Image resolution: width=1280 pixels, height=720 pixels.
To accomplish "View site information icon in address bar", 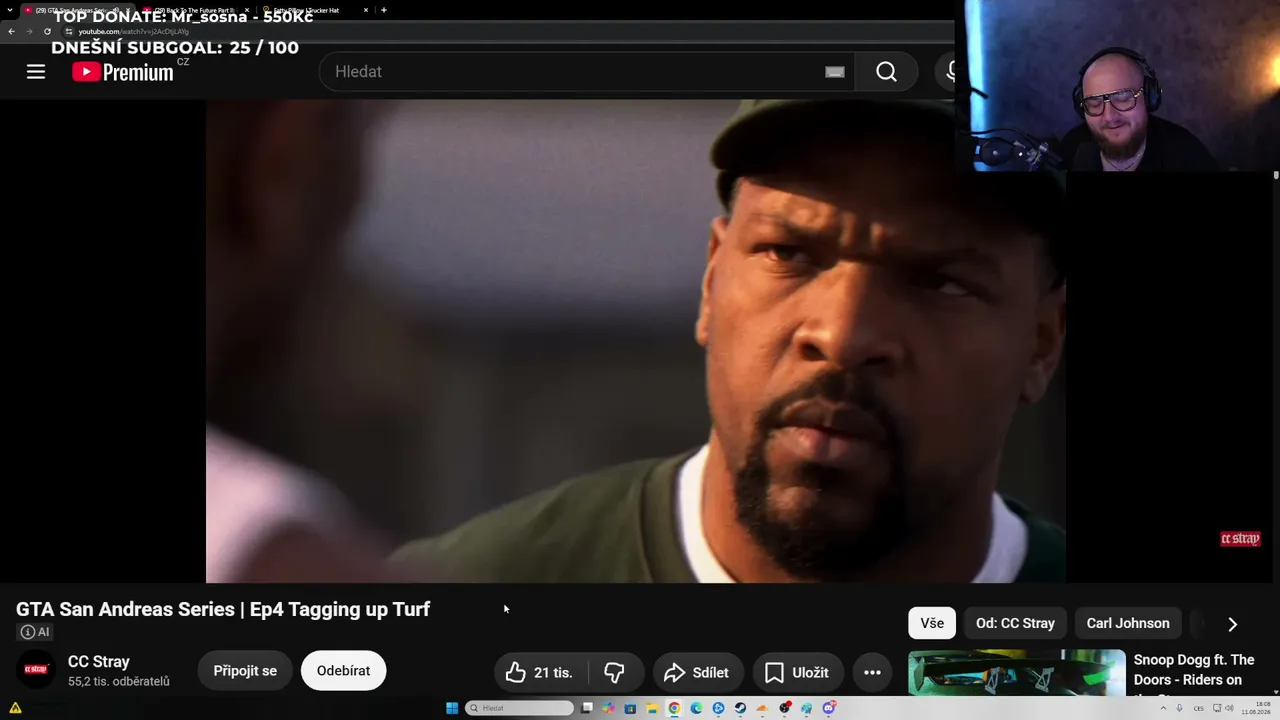I will pos(69,31).
